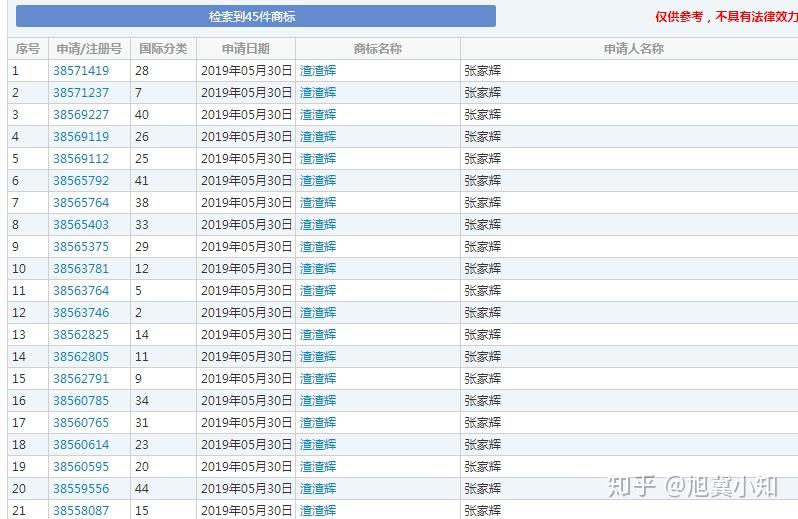Click 渣渣辉 trademark name in row 6
This screenshot has width=798, height=519.
pyautogui.click(x=318, y=181)
